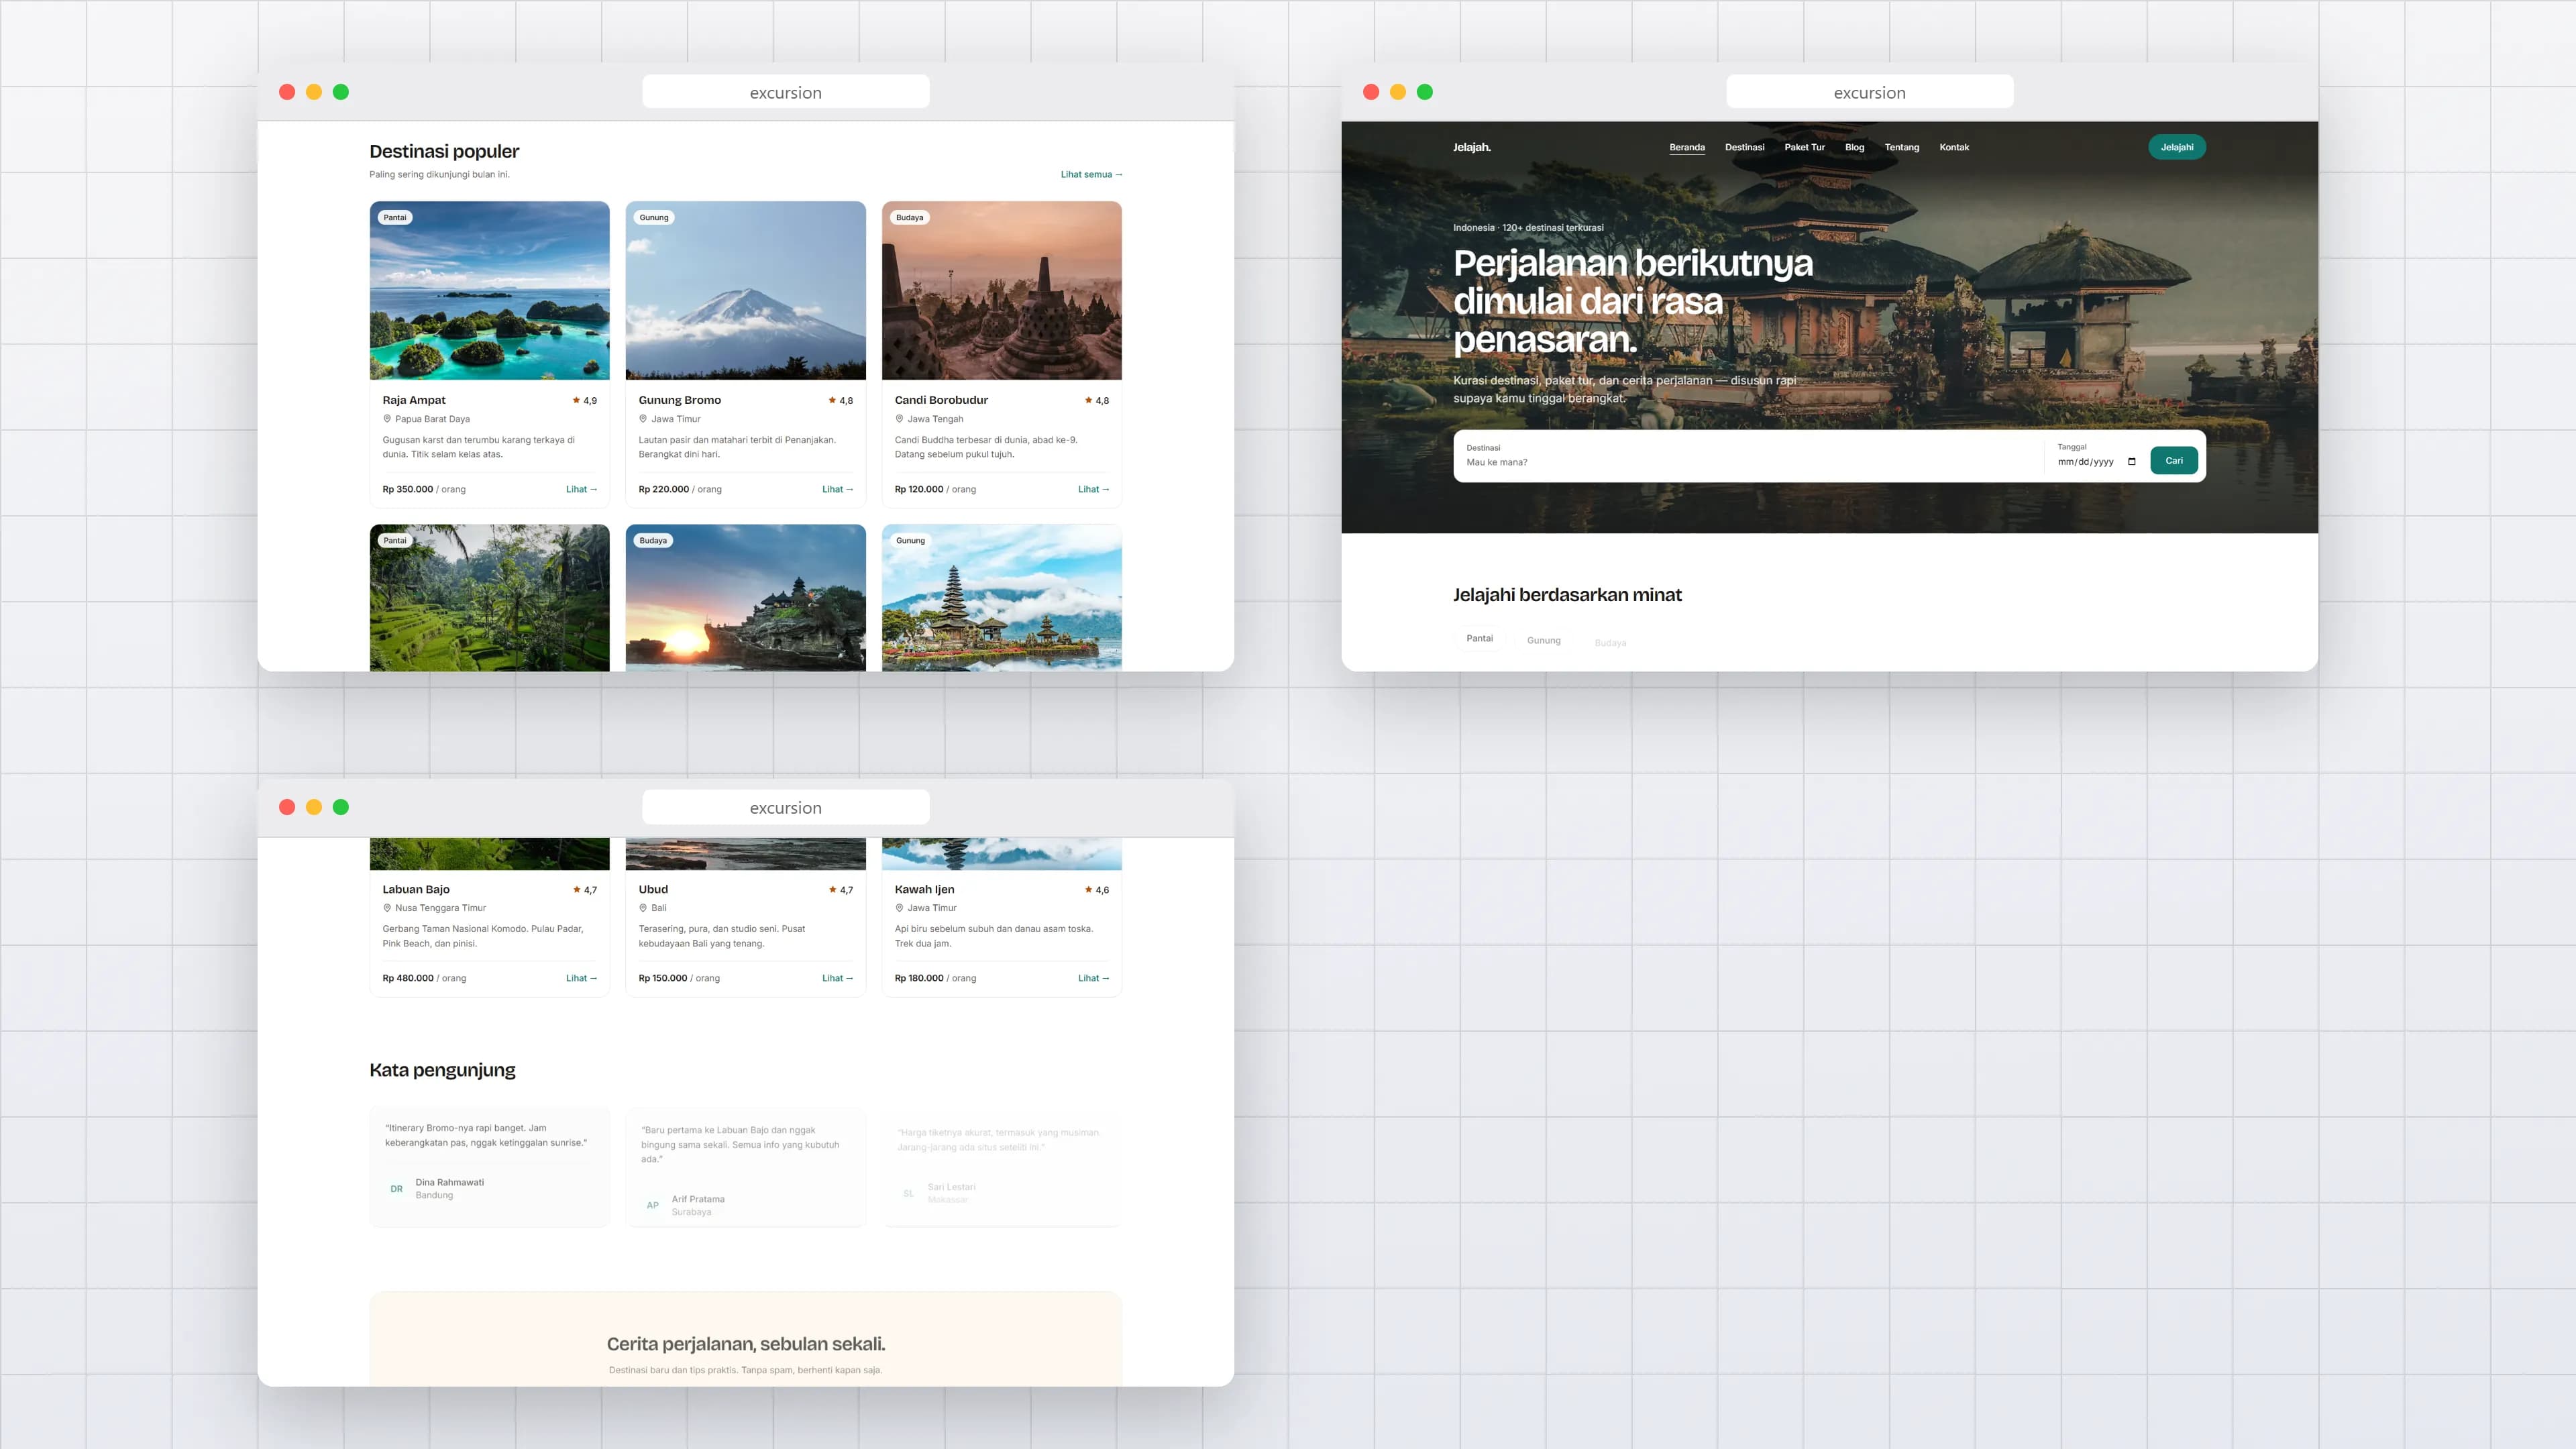Click the Tanggal date field

2097,462
